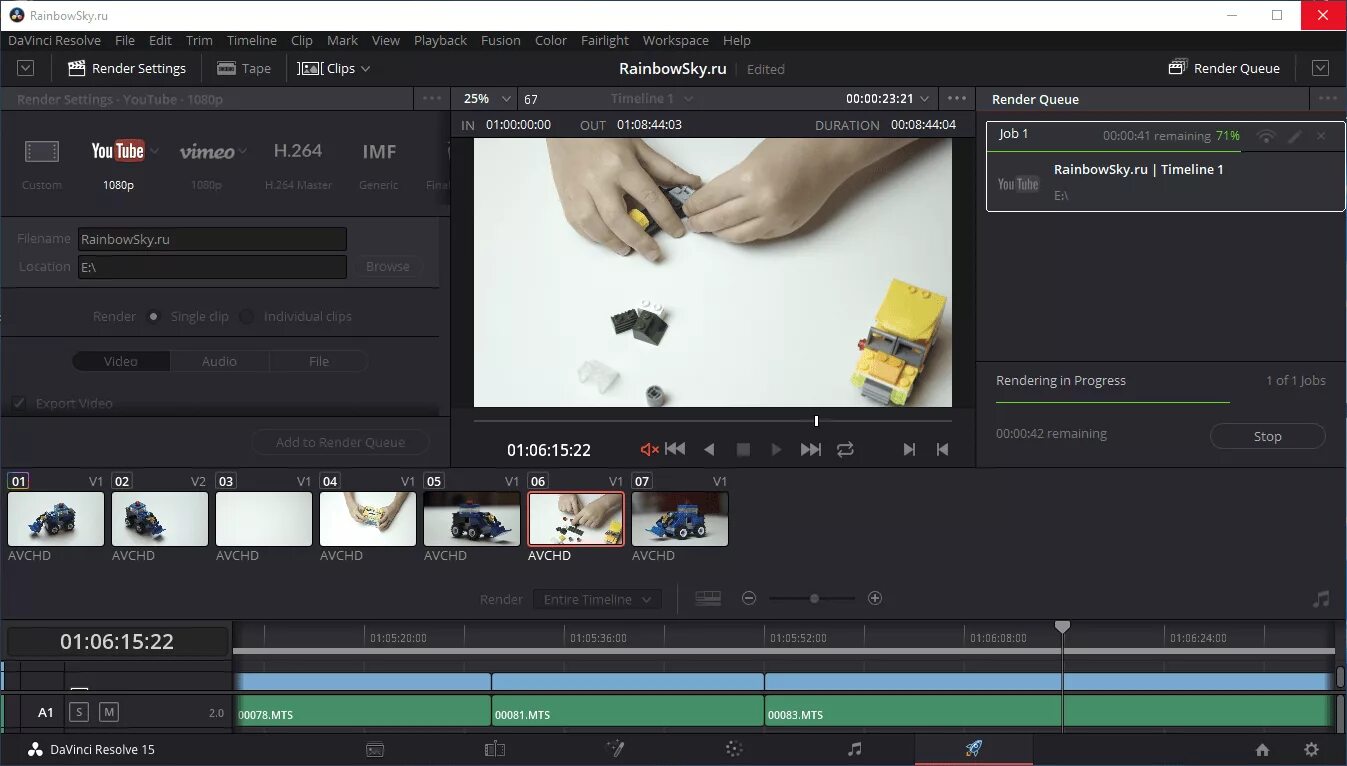This screenshot has height=766, width=1347.
Task: Expand the 25% viewer zoom dropdown
Action: (487, 99)
